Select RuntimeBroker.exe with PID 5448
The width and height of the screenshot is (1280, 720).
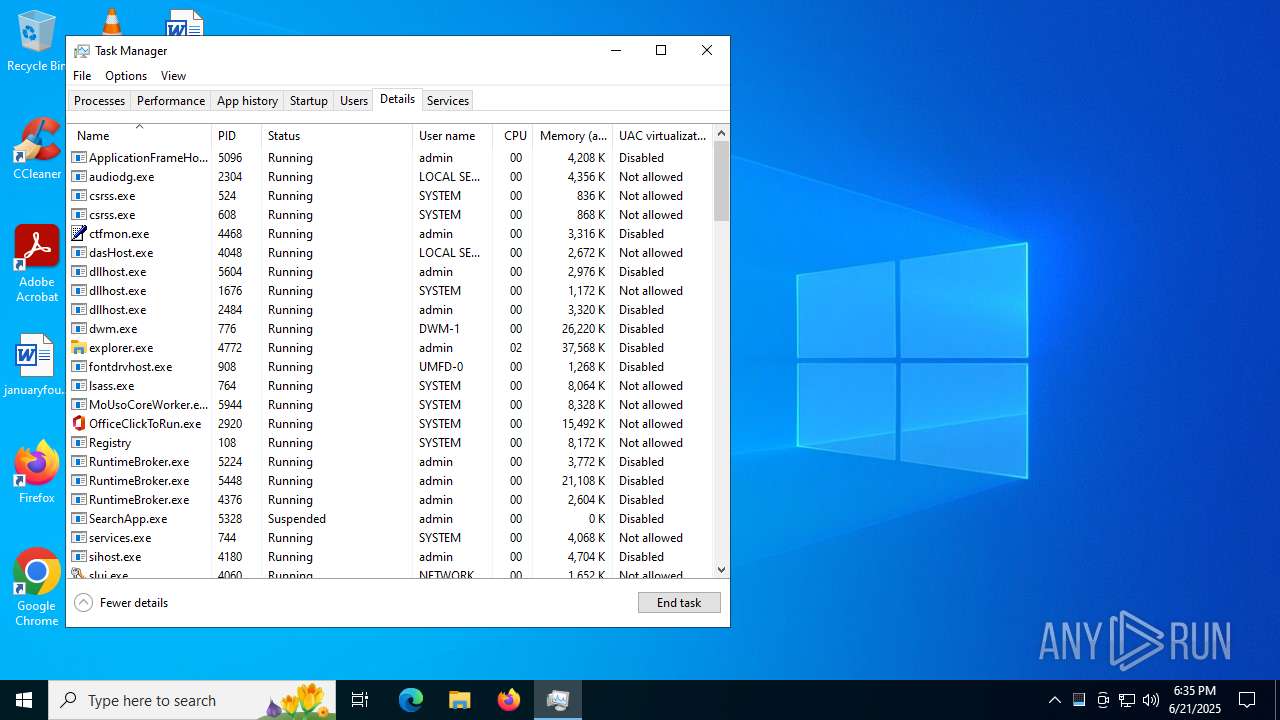point(390,481)
